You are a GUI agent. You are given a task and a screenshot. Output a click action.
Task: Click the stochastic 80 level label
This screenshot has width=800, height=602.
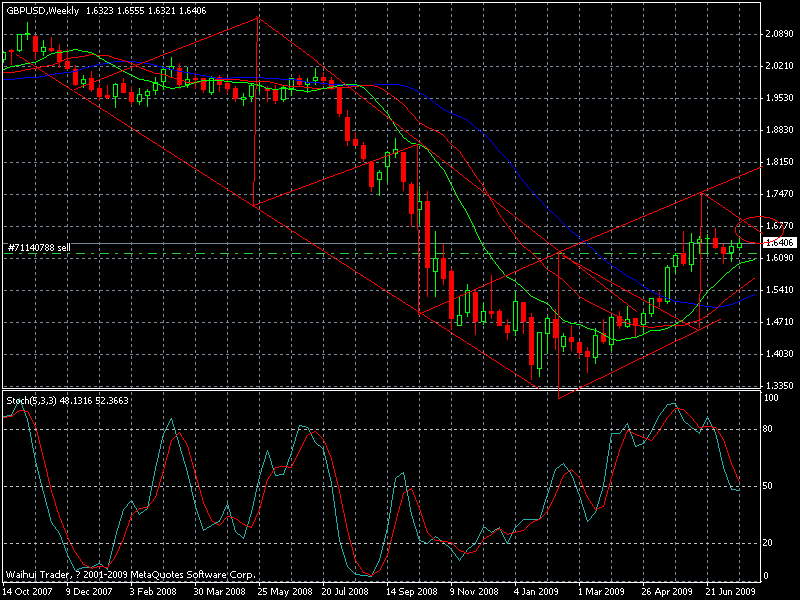click(767, 429)
